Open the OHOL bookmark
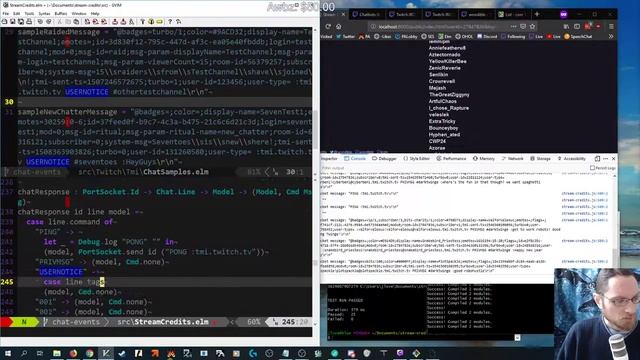Image resolution: width=640 pixels, height=360 pixels. pos(464,36)
